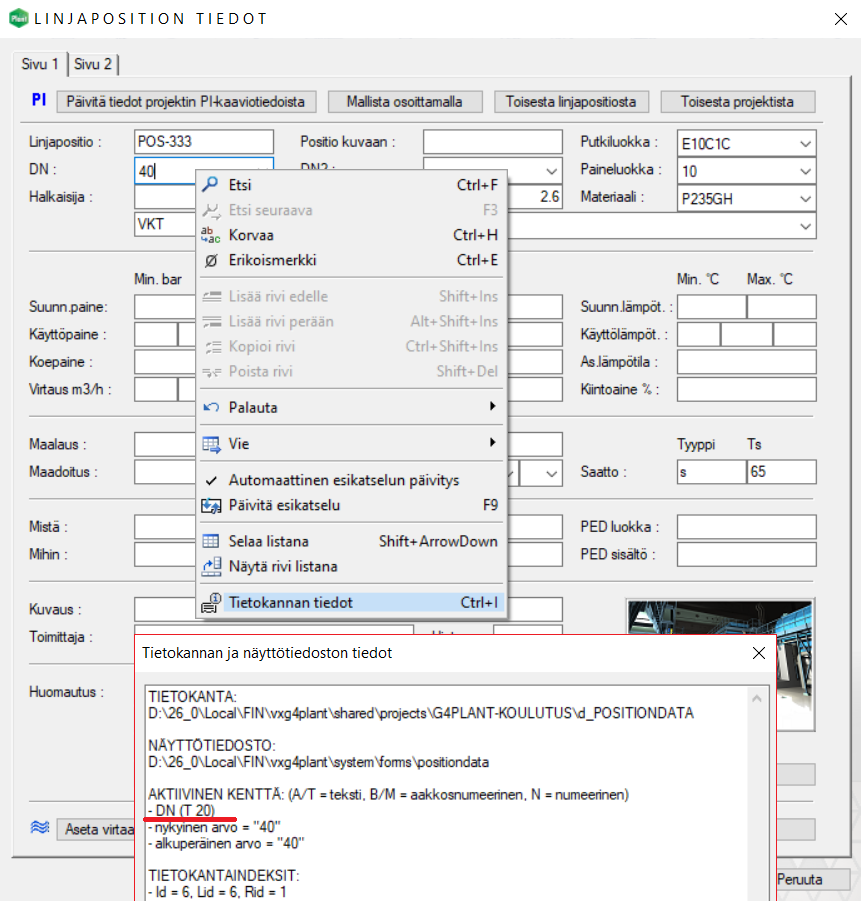Open the Putkiluokka dropdown showing E10C1C
Image resolution: width=861 pixels, height=901 pixels.
pos(806,144)
